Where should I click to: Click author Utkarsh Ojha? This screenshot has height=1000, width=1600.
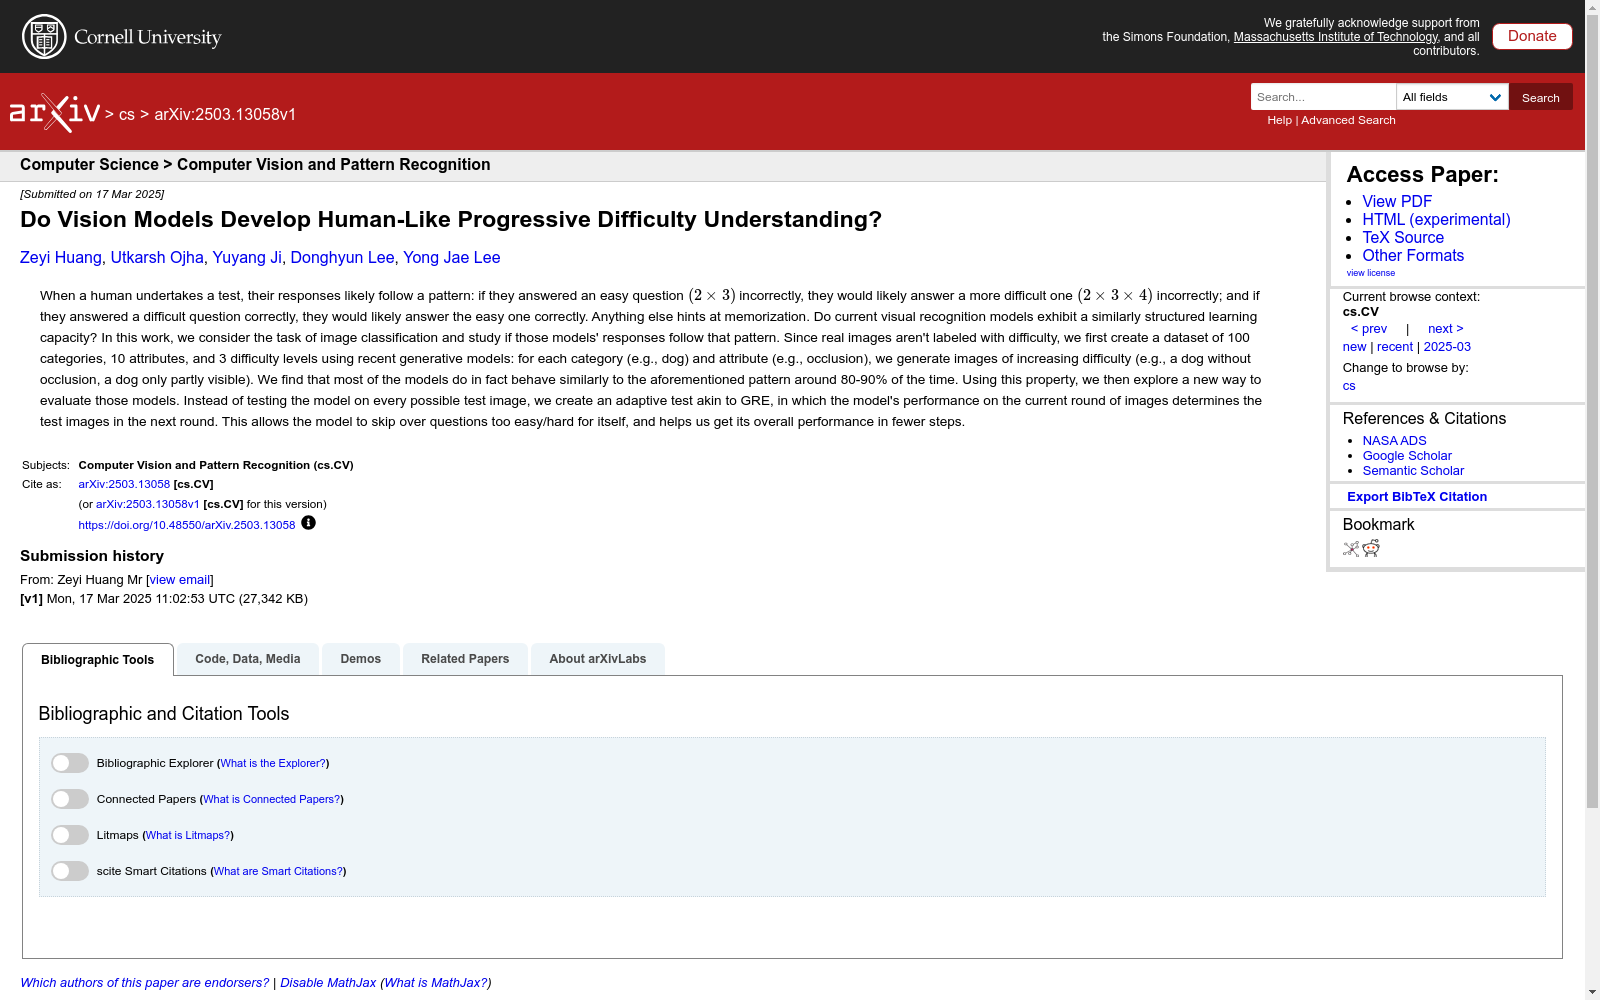click(x=157, y=258)
